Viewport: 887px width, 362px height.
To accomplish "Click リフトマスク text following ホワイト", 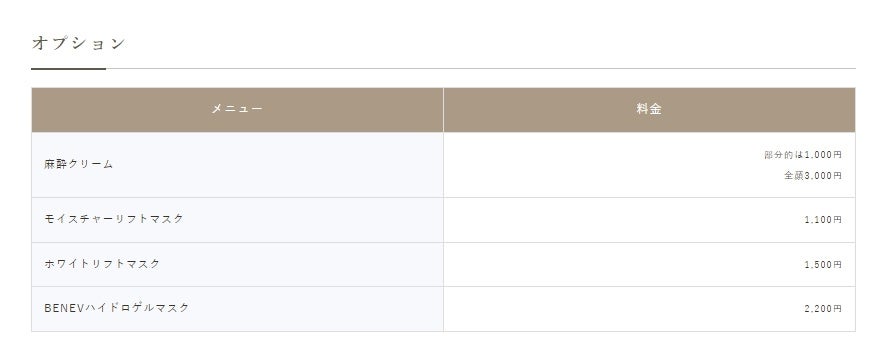I will [x=126, y=264].
